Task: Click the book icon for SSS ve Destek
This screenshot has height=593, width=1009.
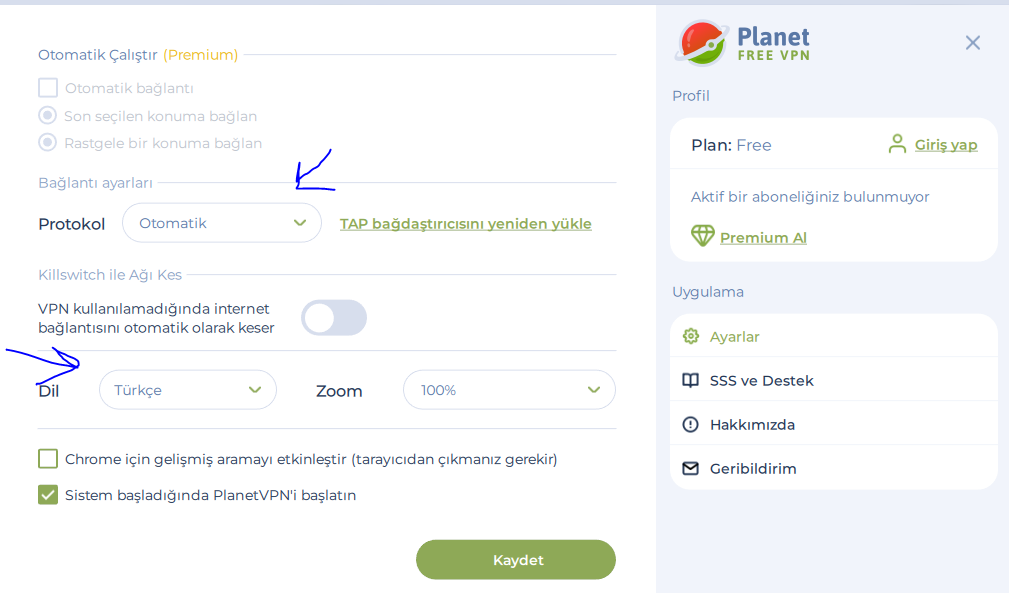Action: pyautogui.click(x=690, y=380)
